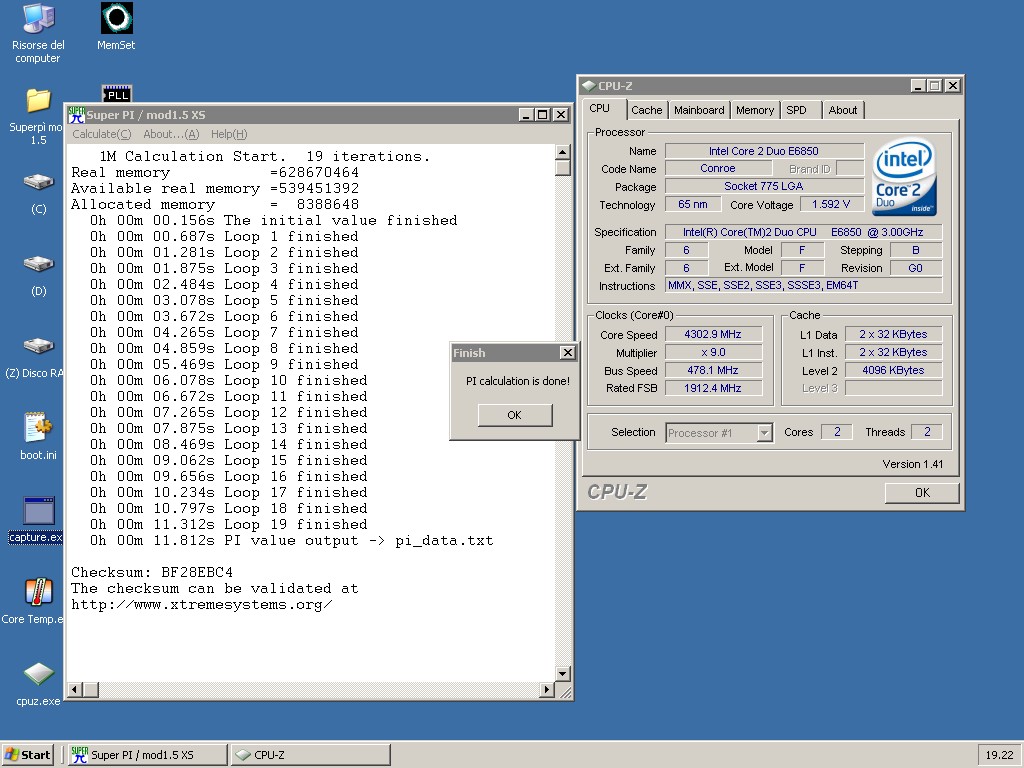Image resolution: width=1024 pixels, height=768 pixels.
Task: Click Super PI horizontal scroll right arrow
Action: pos(547,690)
